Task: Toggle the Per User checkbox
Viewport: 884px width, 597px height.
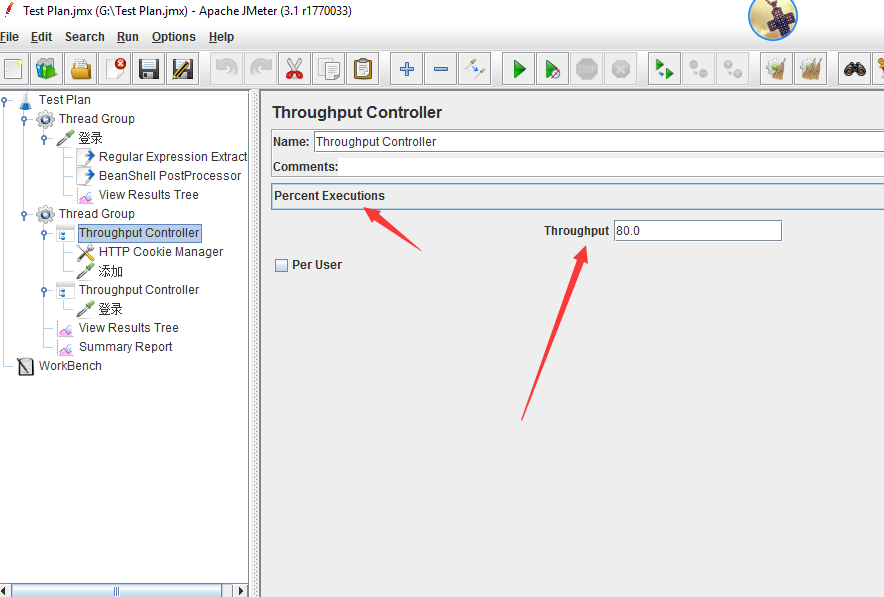Action: pyautogui.click(x=281, y=265)
